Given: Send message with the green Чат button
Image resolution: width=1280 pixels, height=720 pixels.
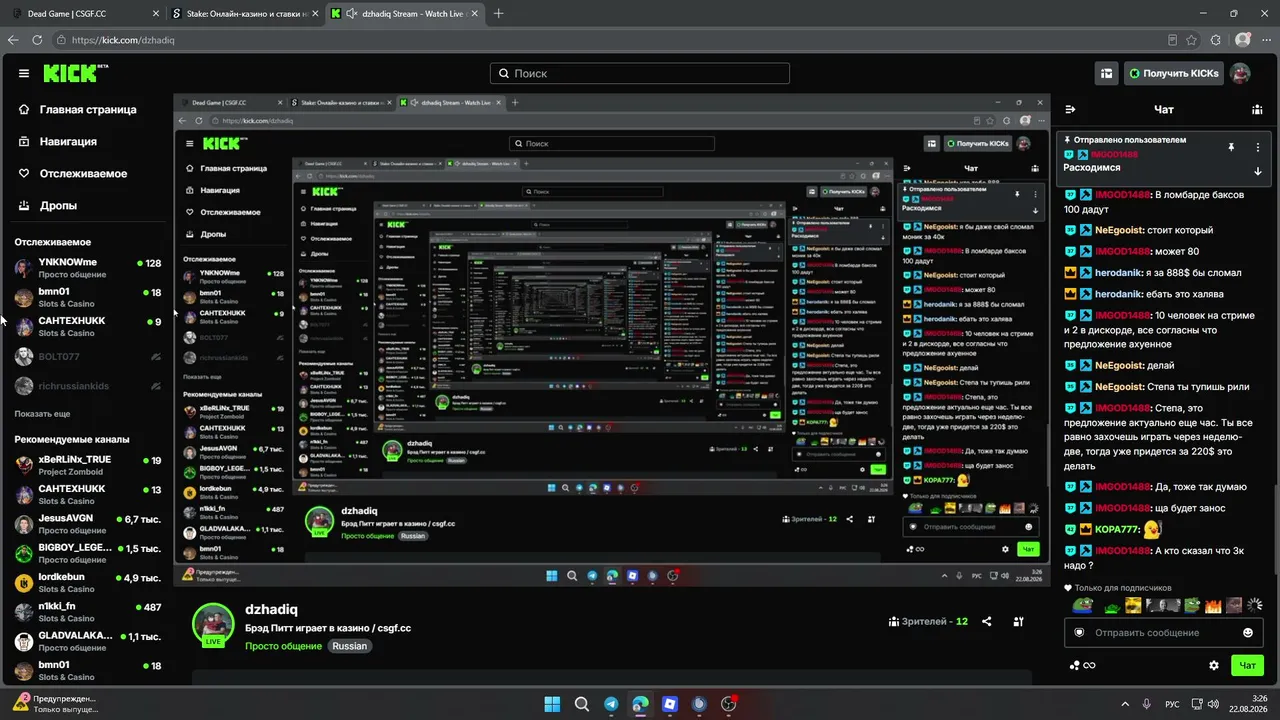Looking at the screenshot, I should coord(1247,665).
